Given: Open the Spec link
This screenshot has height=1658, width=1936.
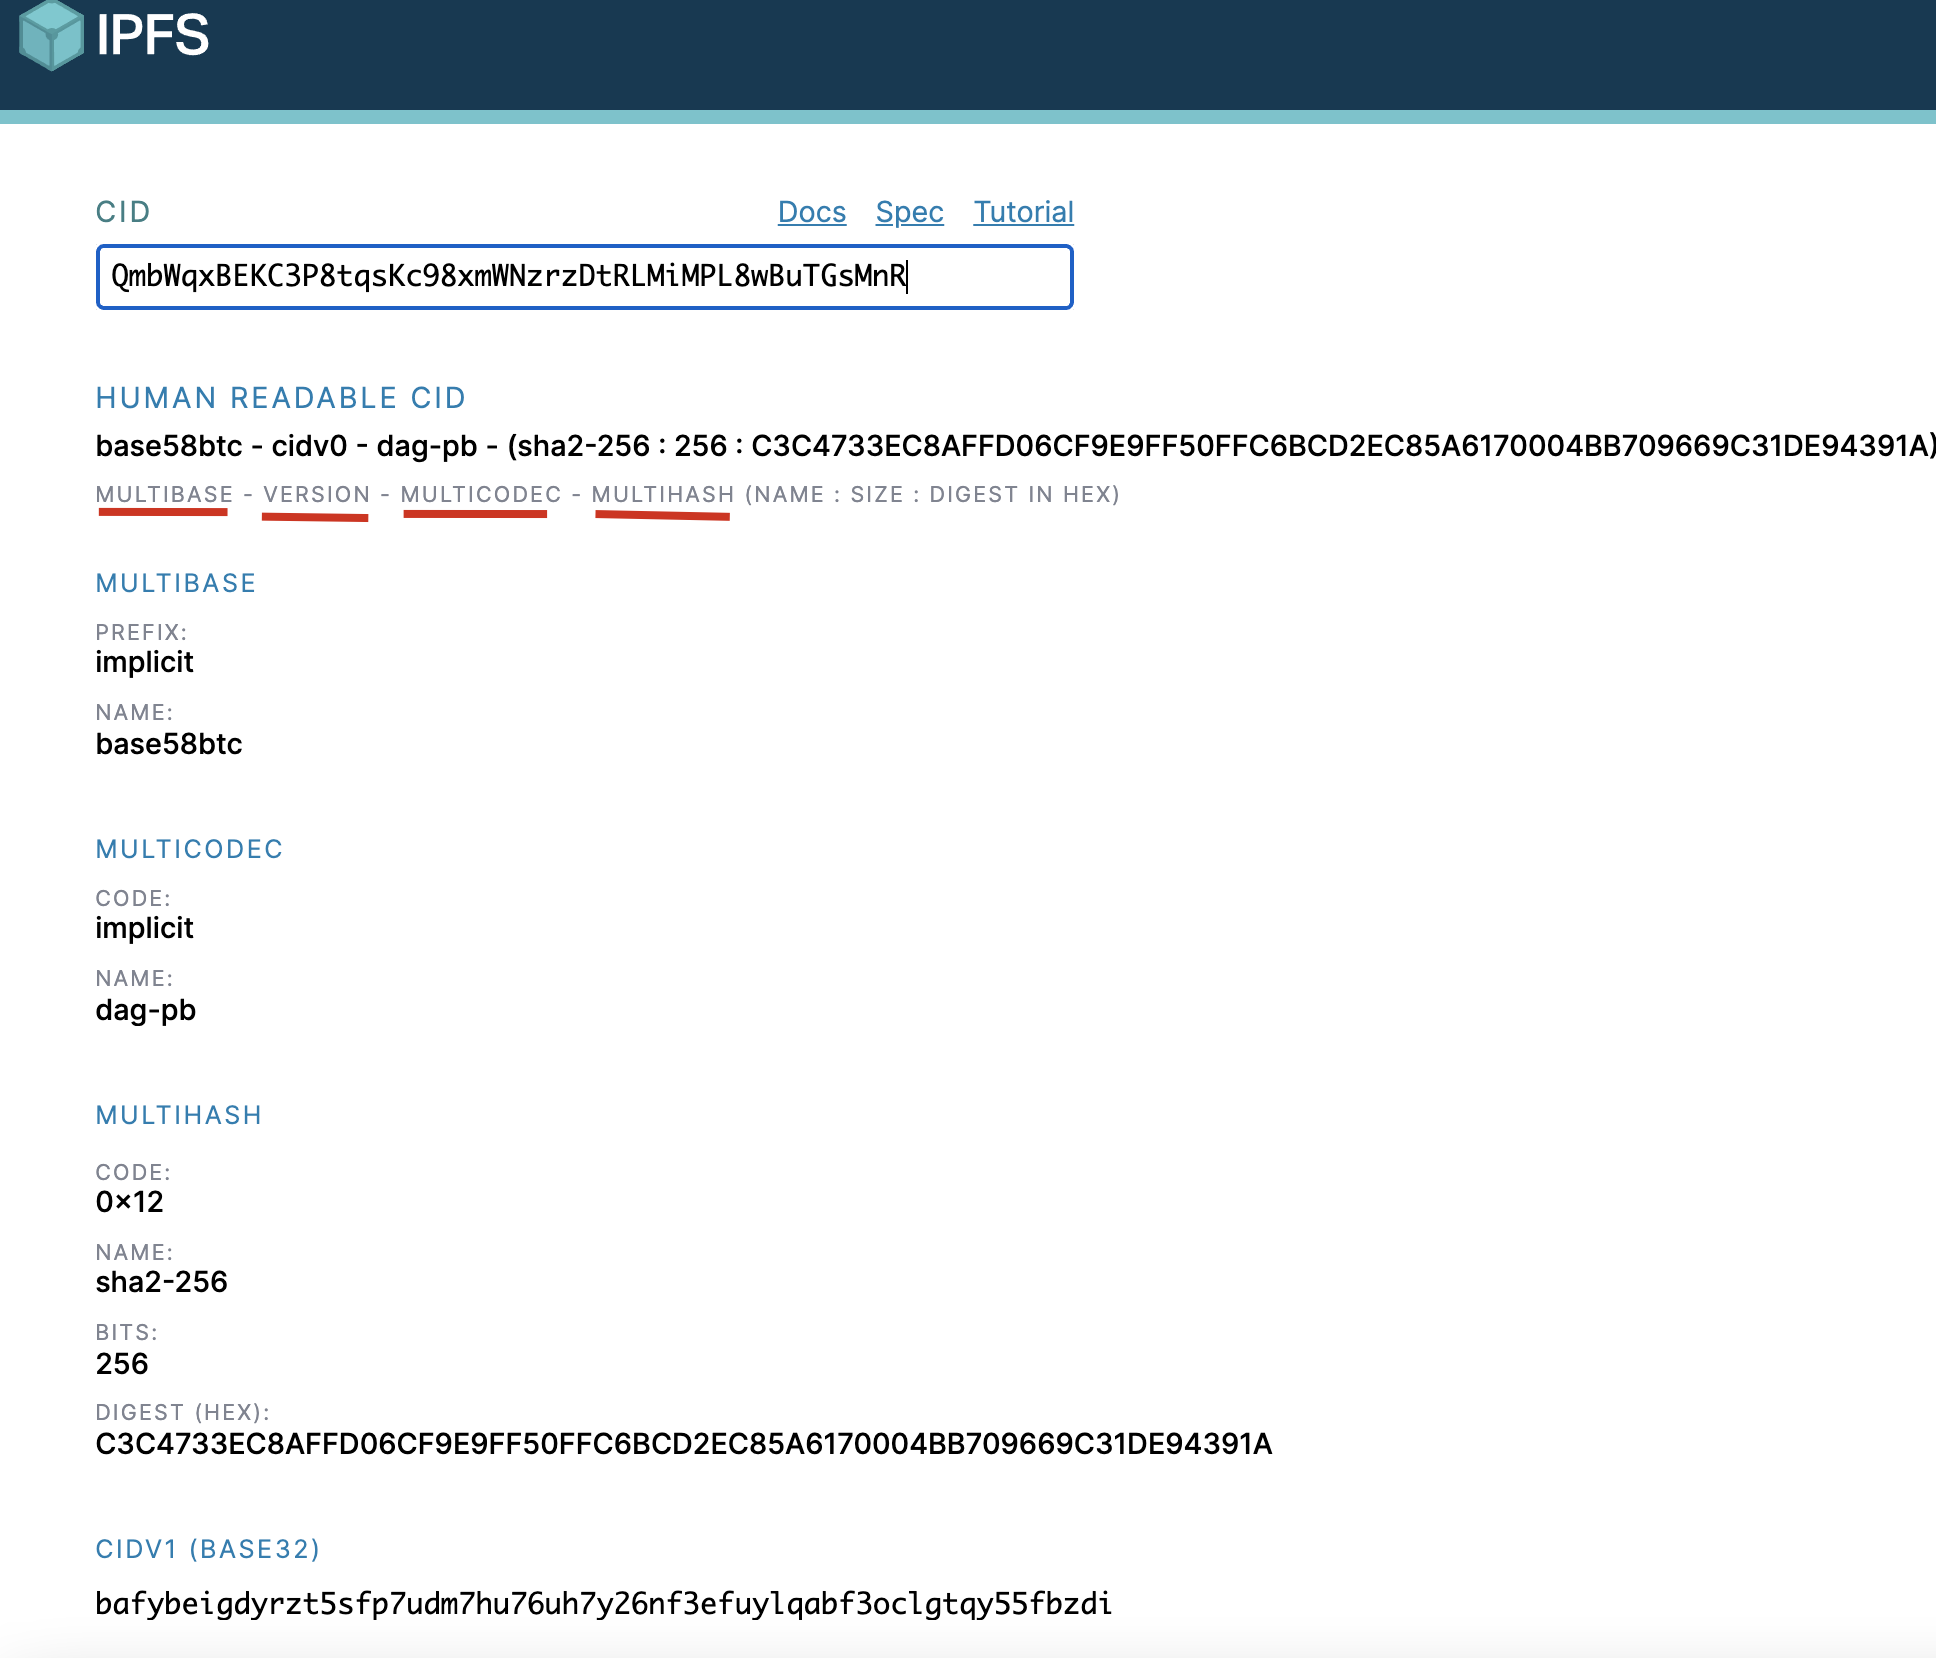Looking at the screenshot, I should [909, 212].
